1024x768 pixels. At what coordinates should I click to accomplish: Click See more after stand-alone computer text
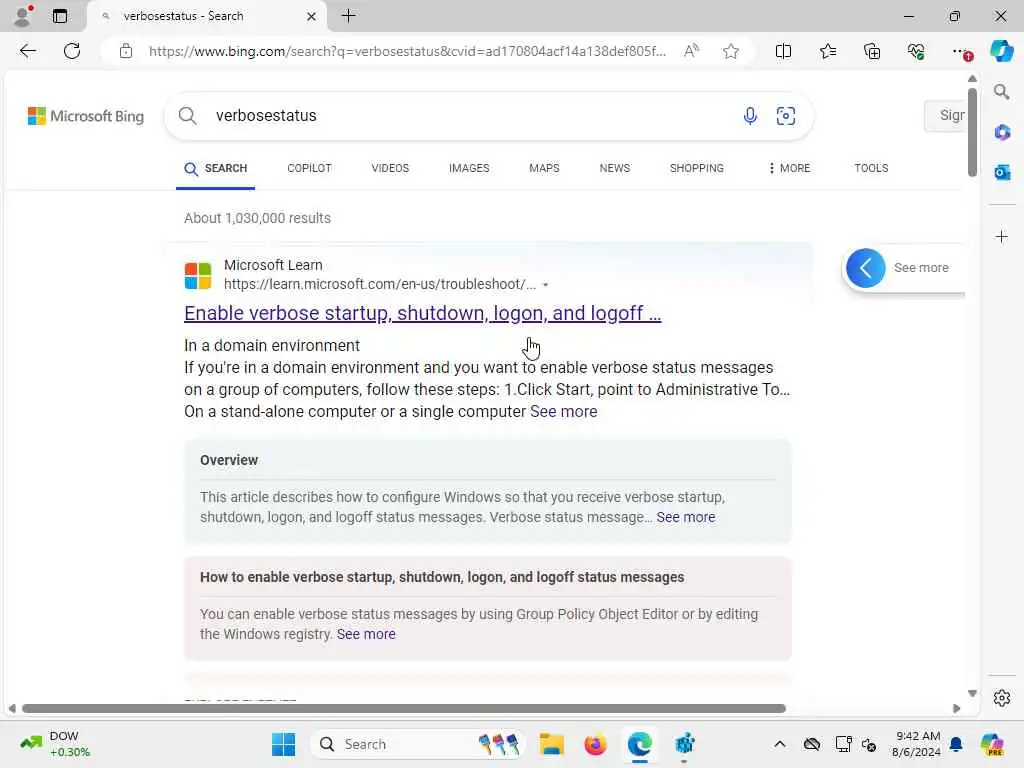pyautogui.click(x=564, y=411)
